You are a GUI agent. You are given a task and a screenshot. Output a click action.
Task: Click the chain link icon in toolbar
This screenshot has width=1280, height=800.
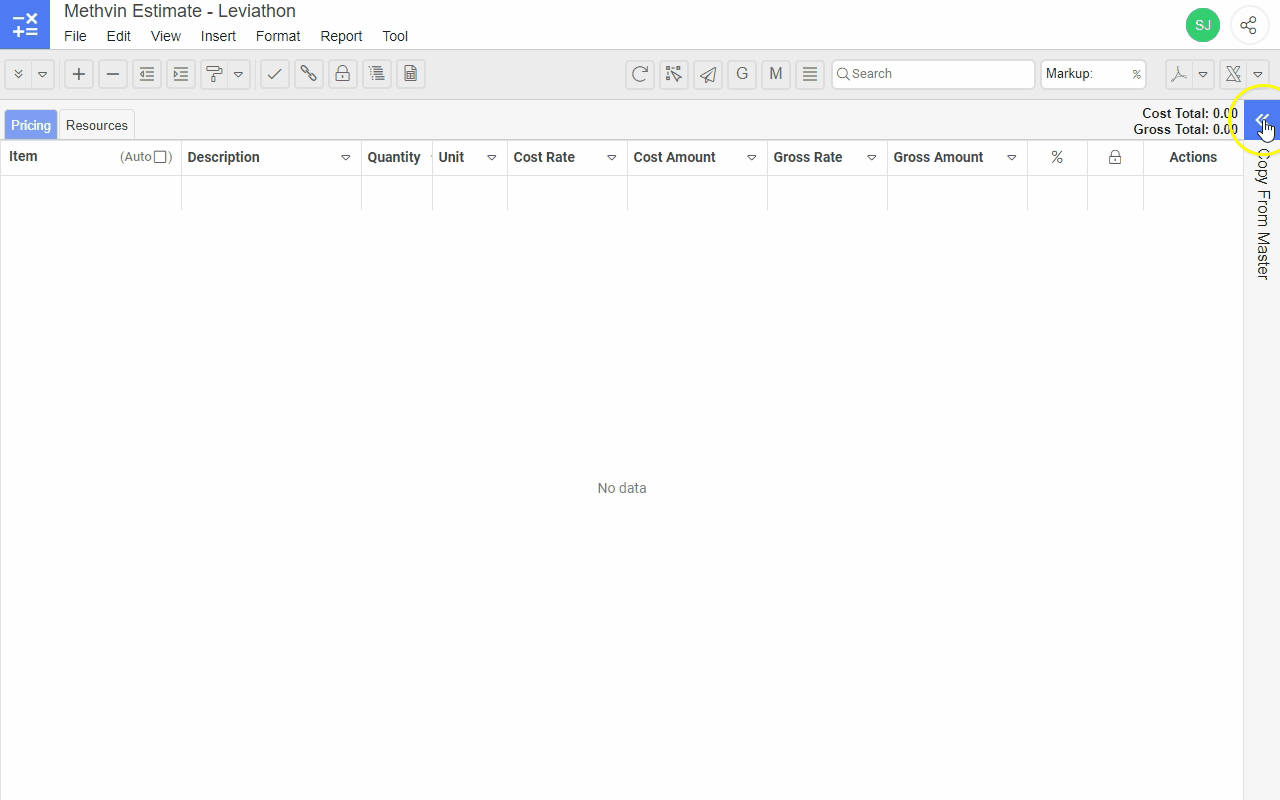(308, 74)
